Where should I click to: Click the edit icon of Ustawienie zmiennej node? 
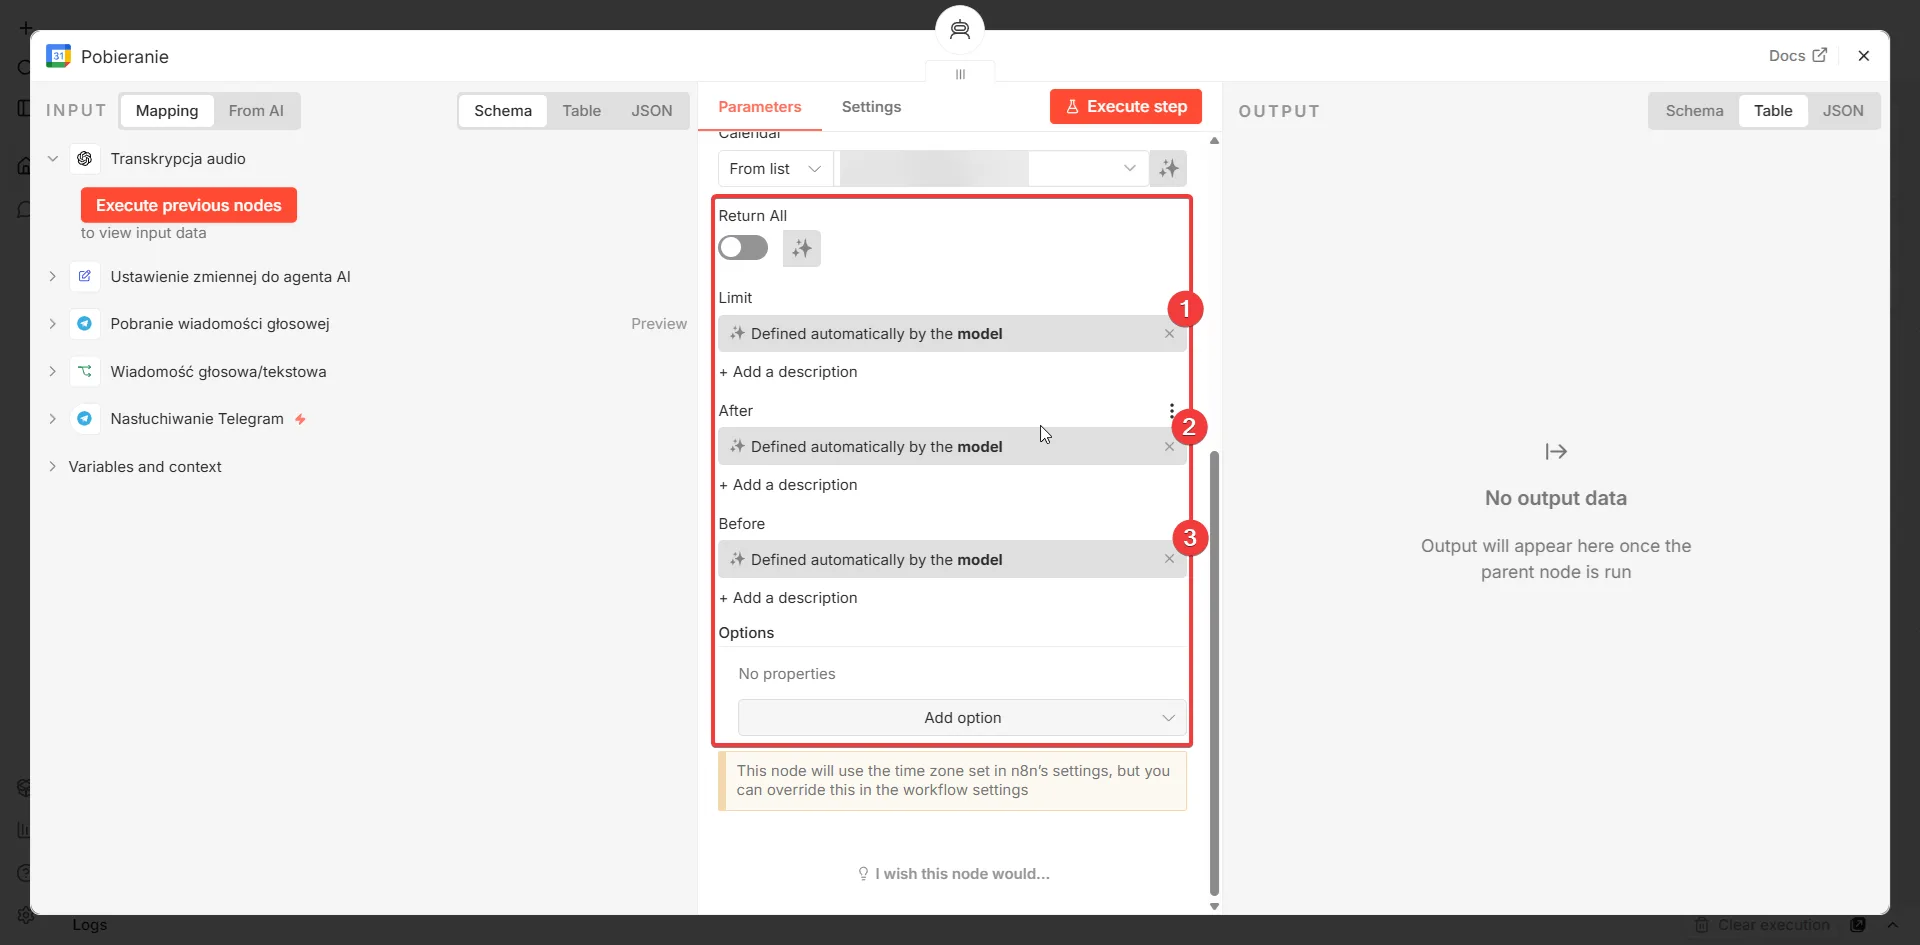click(85, 277)
